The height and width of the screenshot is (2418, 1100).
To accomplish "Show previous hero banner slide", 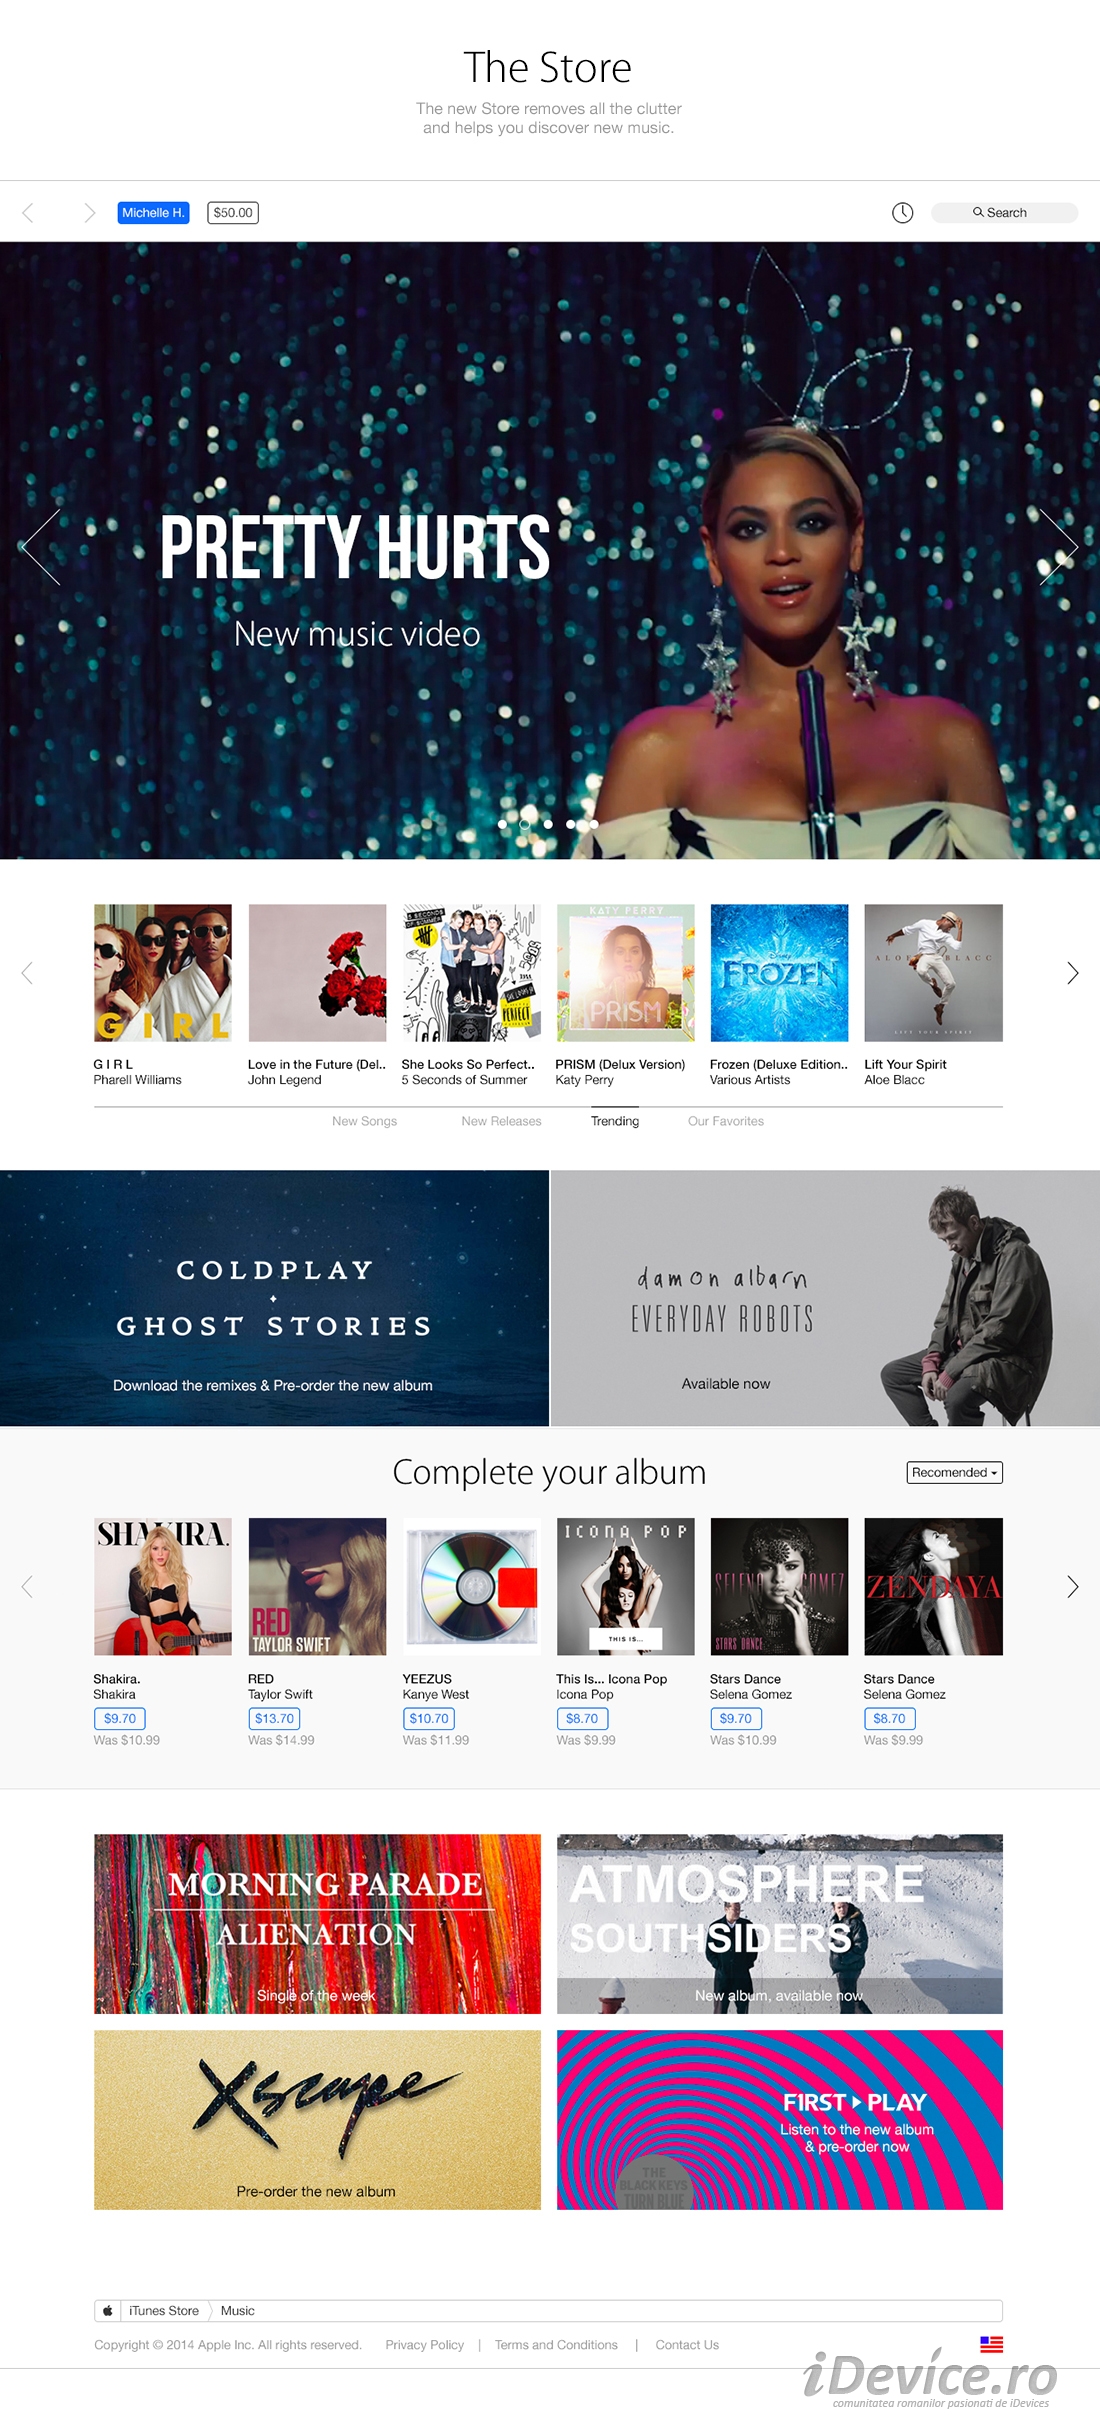I will [41, 546].
